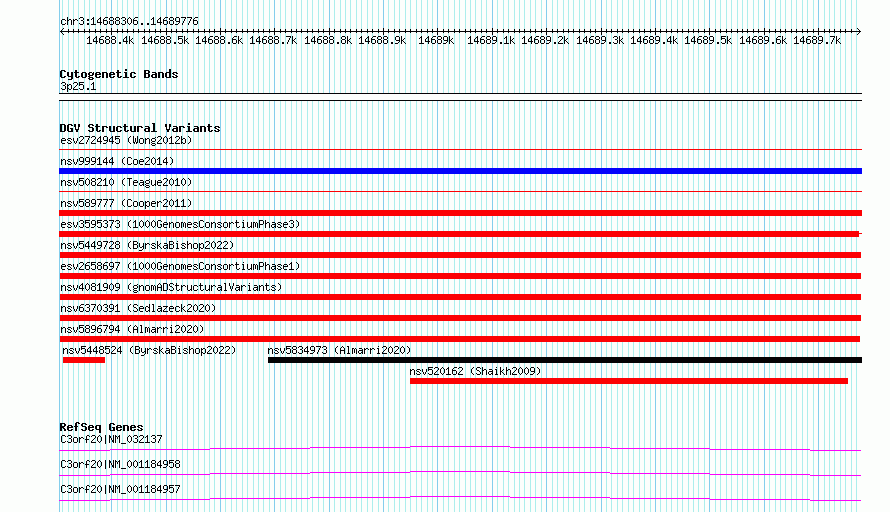The width and height of the screenshot is (890, 512).
Task: Click the red bar under esv3595373
Action: (x=460, y=234)
